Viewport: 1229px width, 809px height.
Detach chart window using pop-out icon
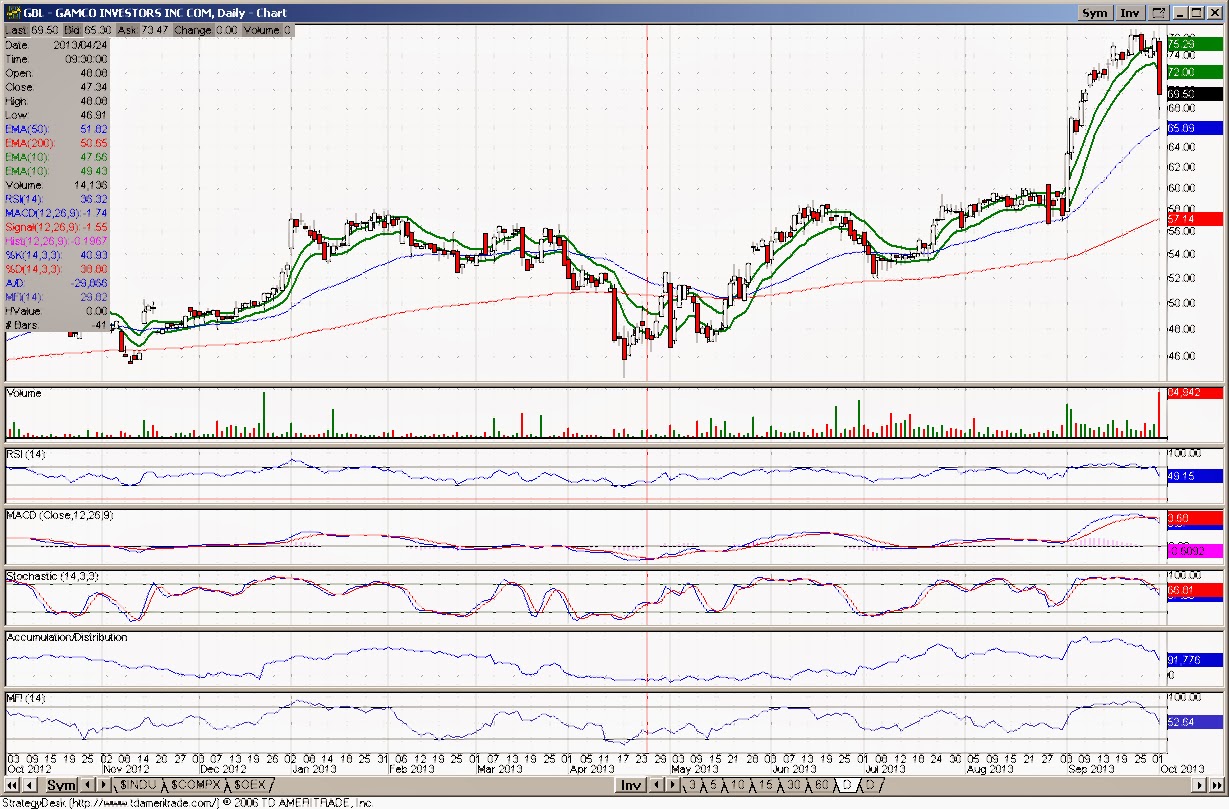[1158, 12]
